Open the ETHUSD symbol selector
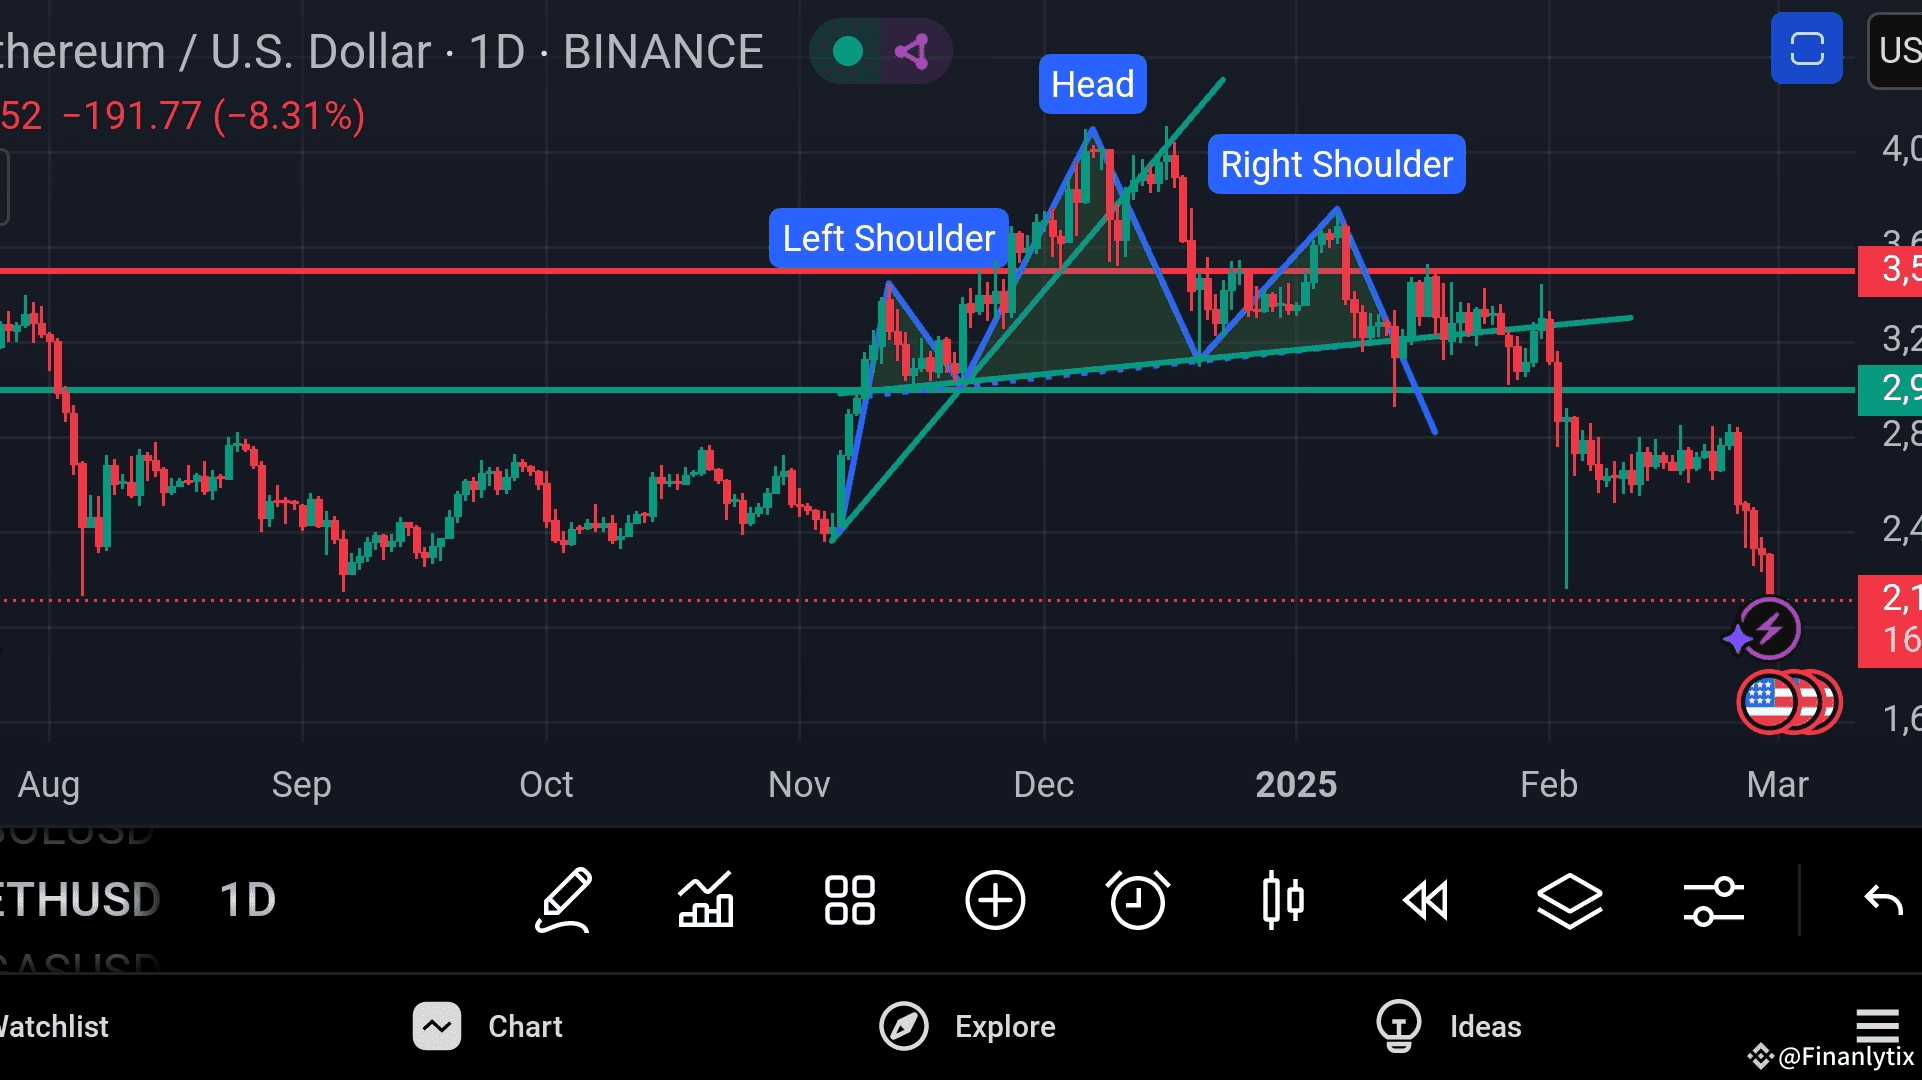 80,900
